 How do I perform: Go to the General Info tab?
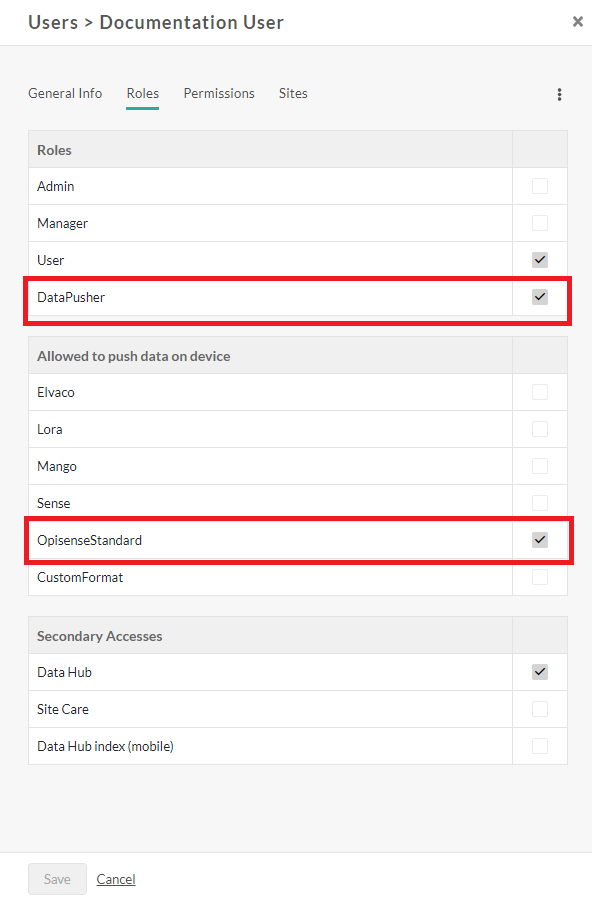coord(65,93)
